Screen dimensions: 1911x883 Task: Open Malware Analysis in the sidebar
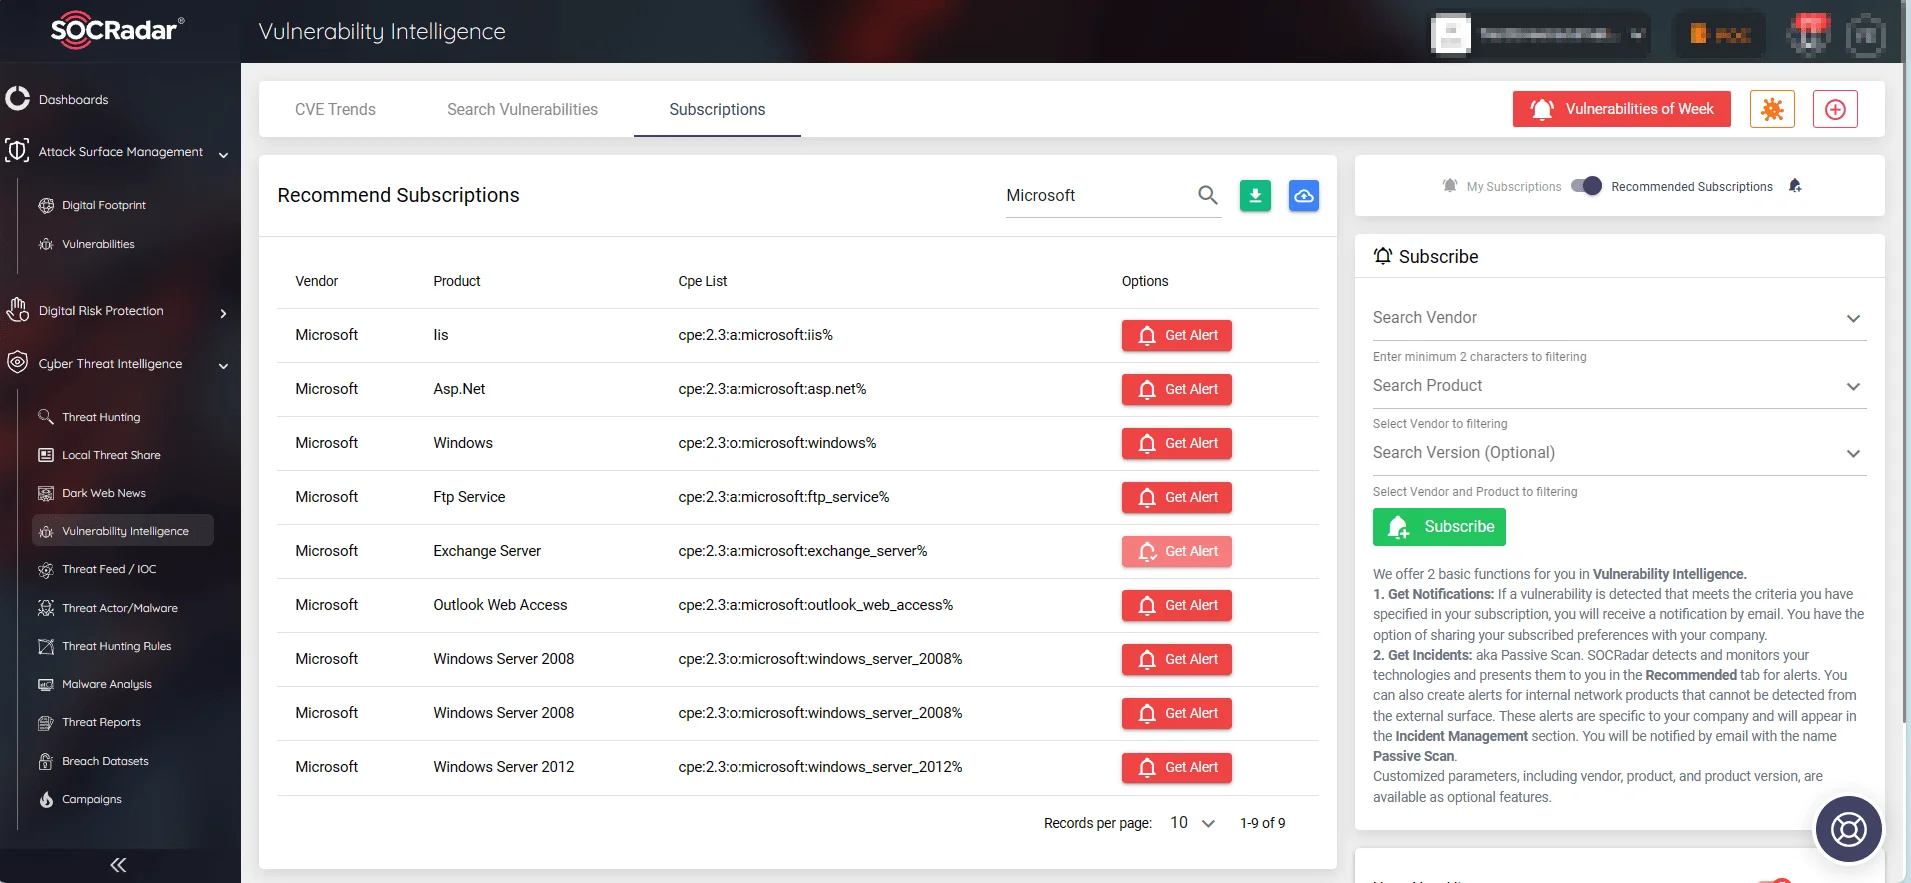pyautogui.click(x=106, y=684)
